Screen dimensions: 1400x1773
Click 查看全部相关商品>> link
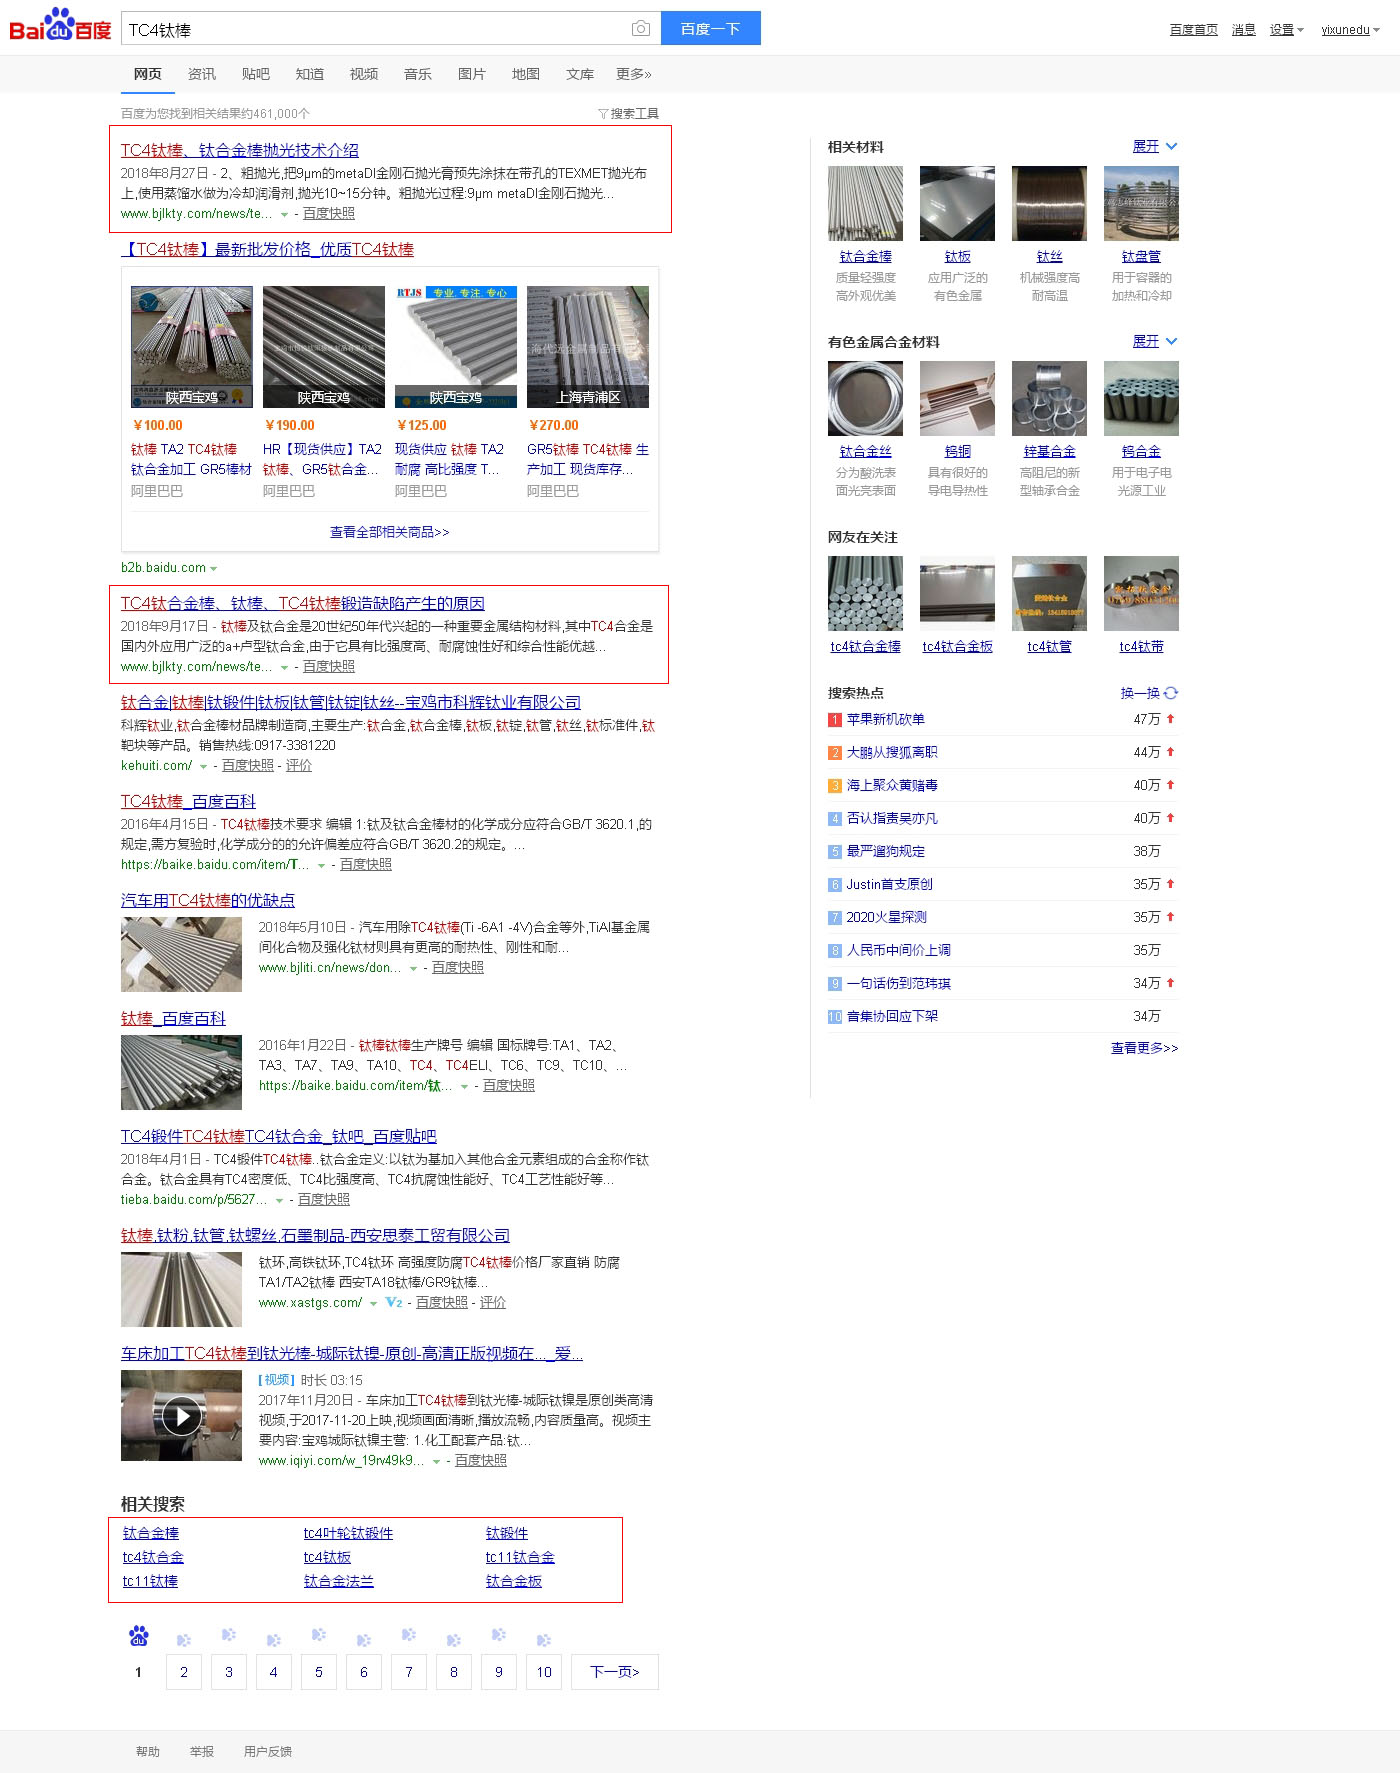click(x=390, y=532)
